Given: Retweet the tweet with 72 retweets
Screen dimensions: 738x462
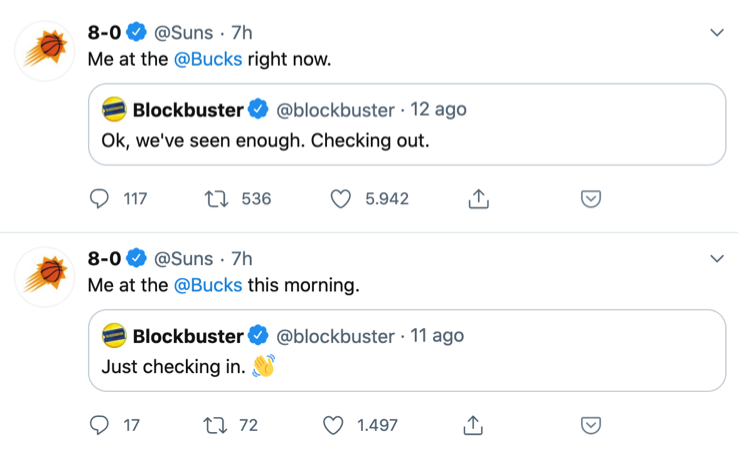Looking at the screenshot, I should click(x=216, y=425).
